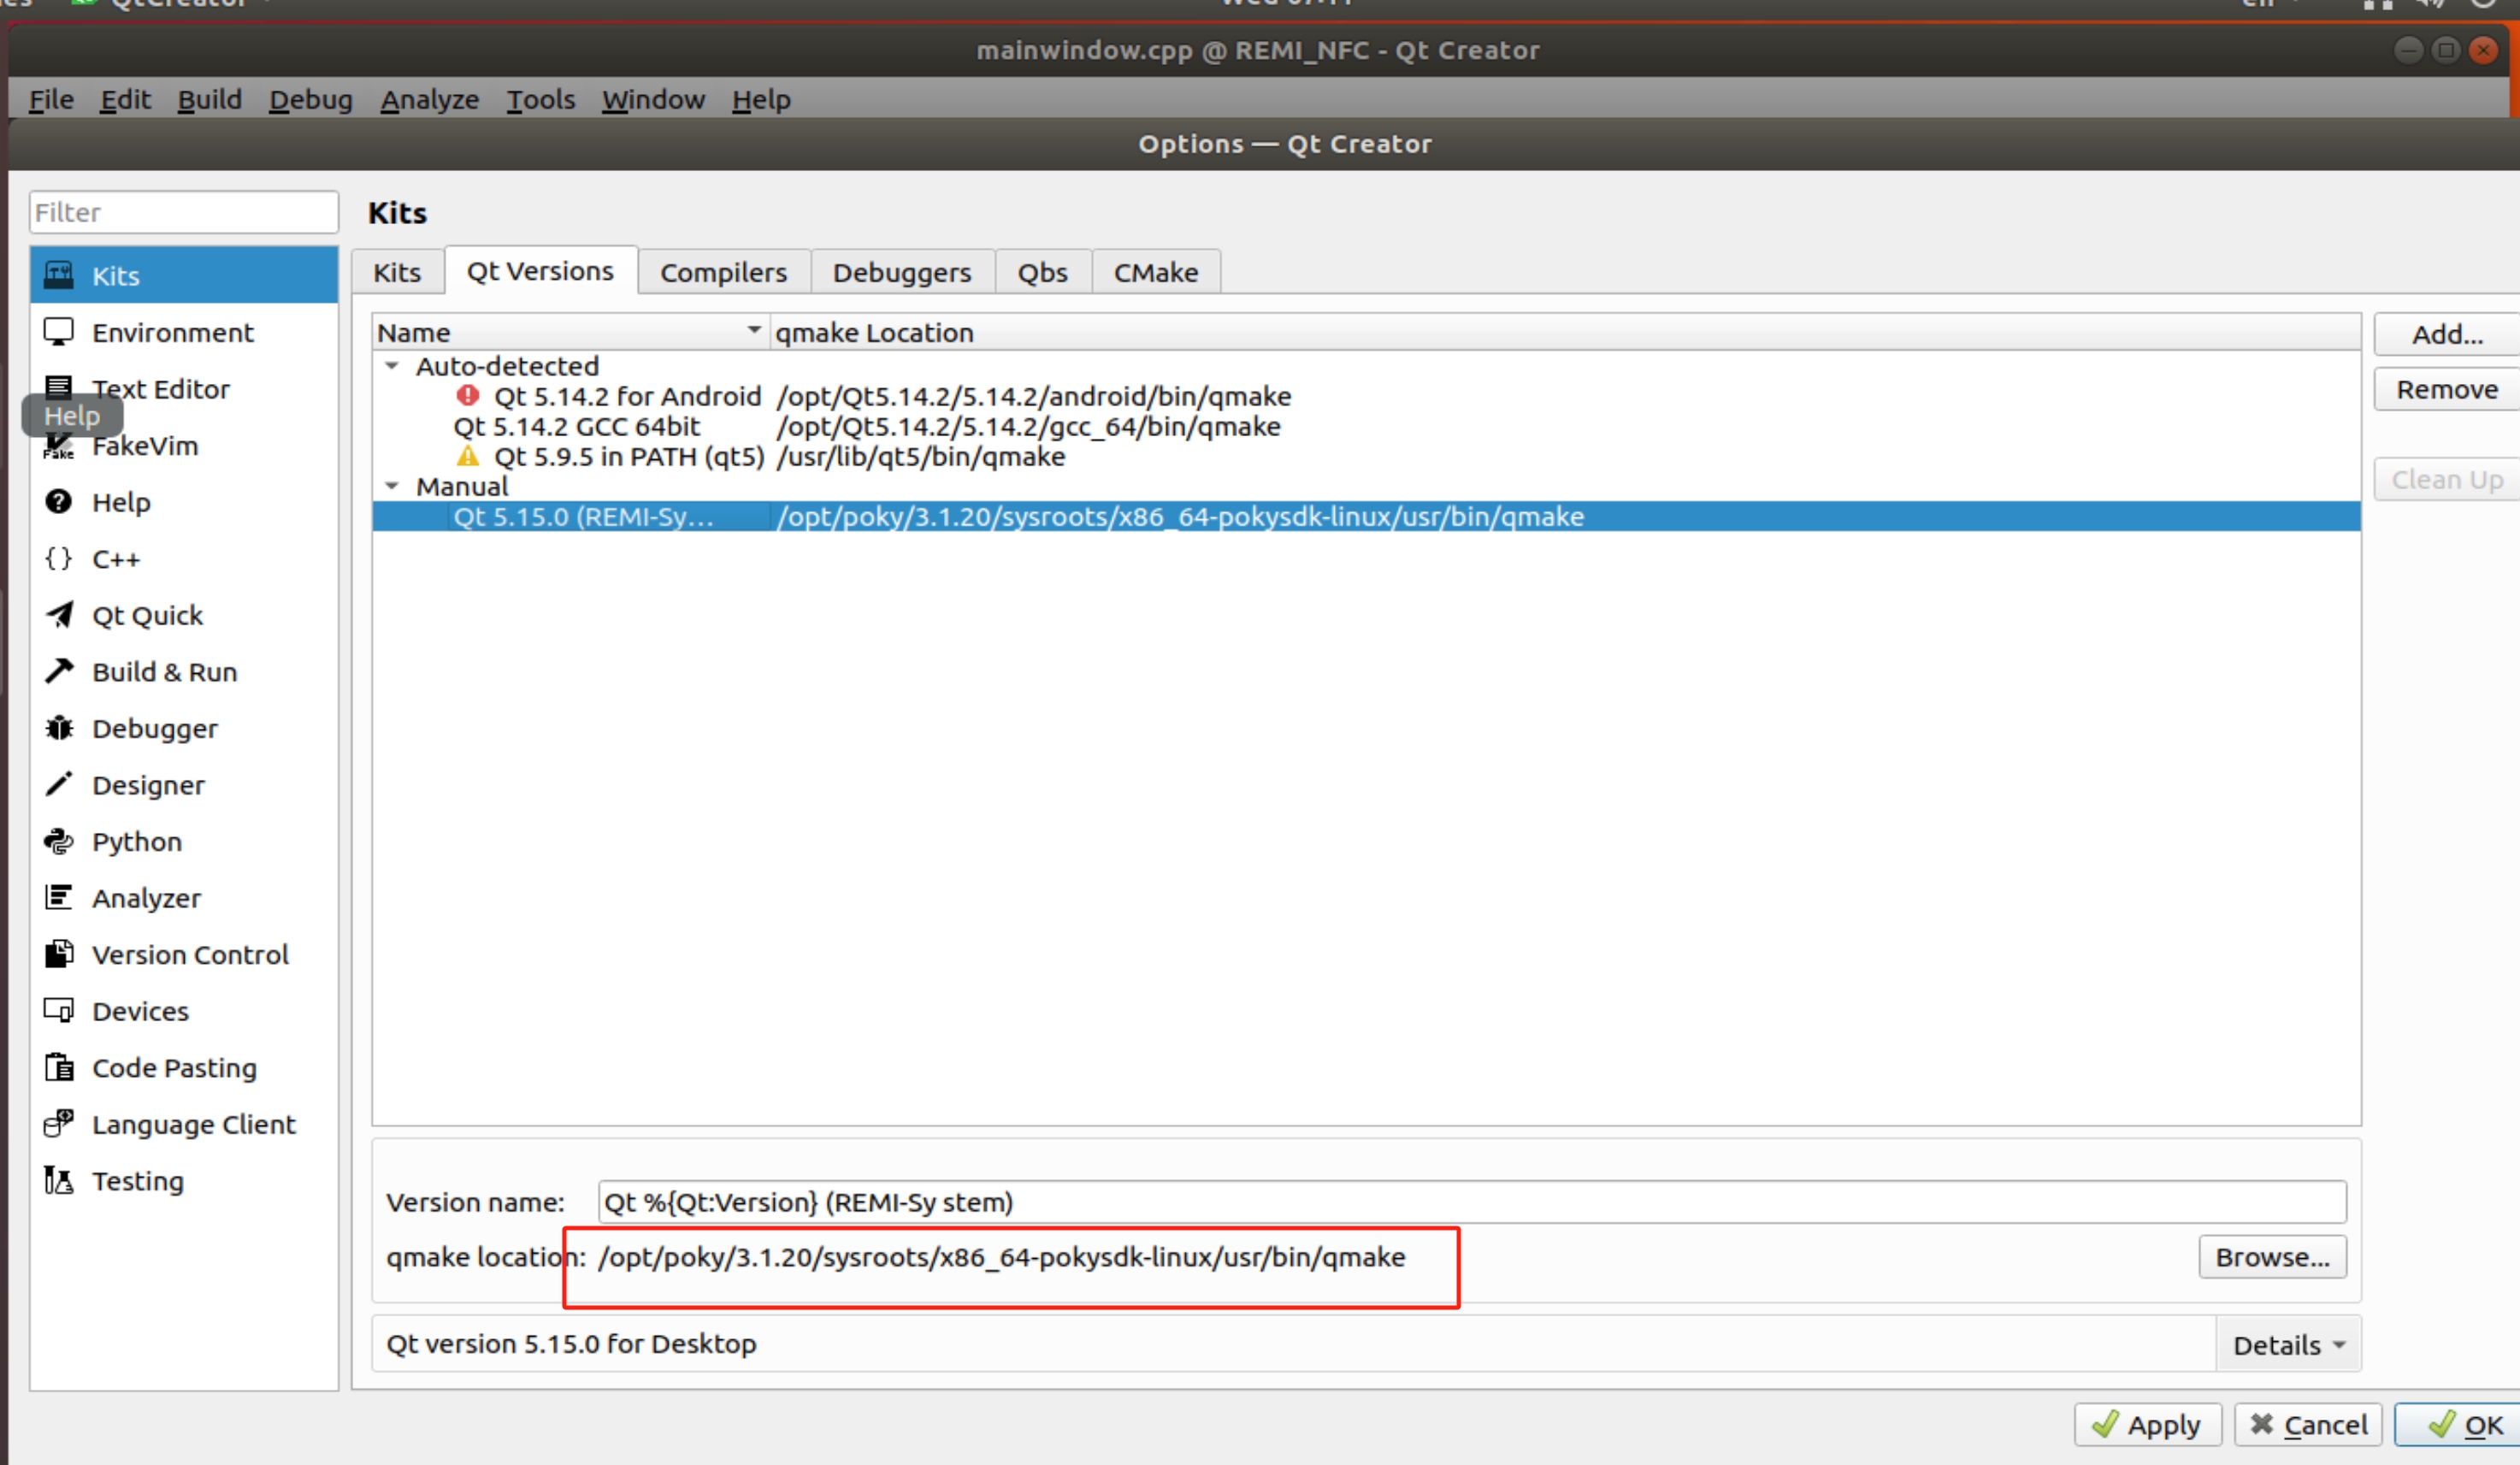Image resolution: width=2520 pixels, height=1465 pixels.
Task: Select Qt 5.14.2 for Android row
Action: (1366, 396)
